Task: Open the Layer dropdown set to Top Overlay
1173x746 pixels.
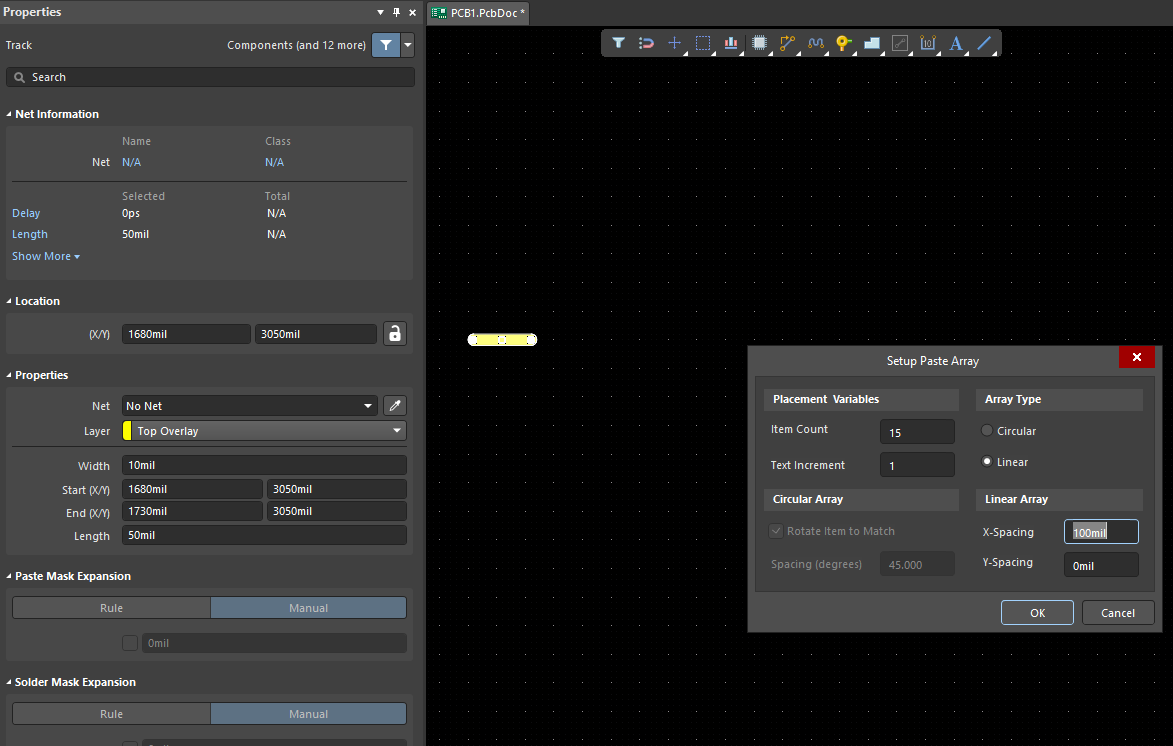Action: (x=264, y=431)
